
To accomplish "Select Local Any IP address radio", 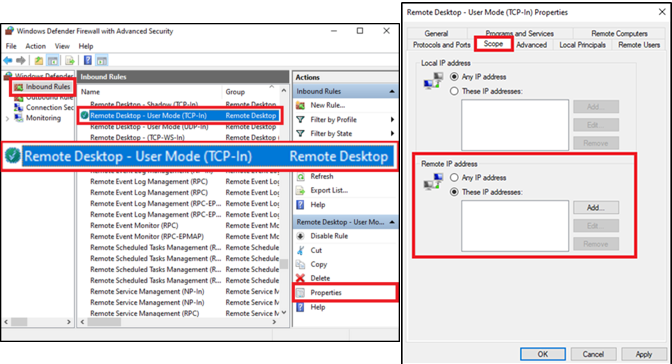I will (454, 77).
